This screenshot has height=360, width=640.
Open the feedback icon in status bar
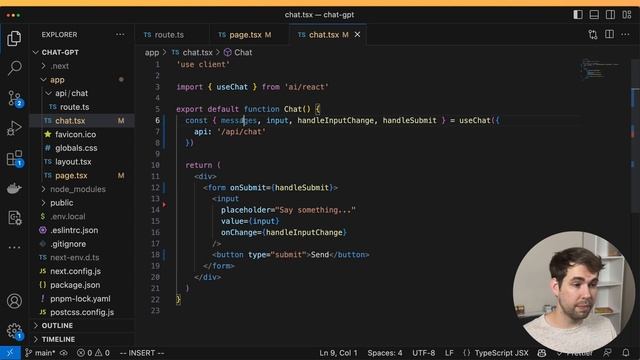607,353
